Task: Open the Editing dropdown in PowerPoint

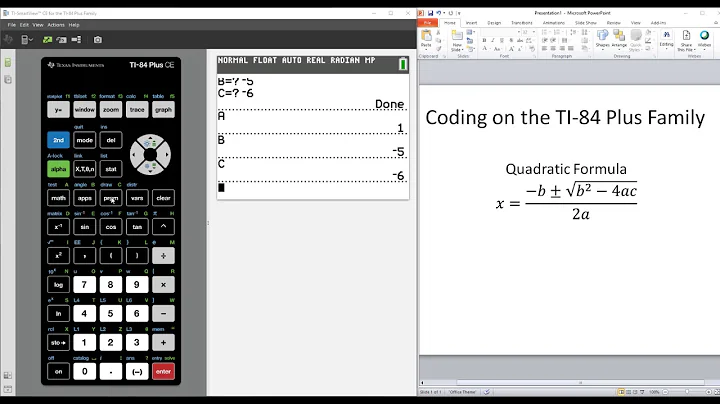Action: 666,39
